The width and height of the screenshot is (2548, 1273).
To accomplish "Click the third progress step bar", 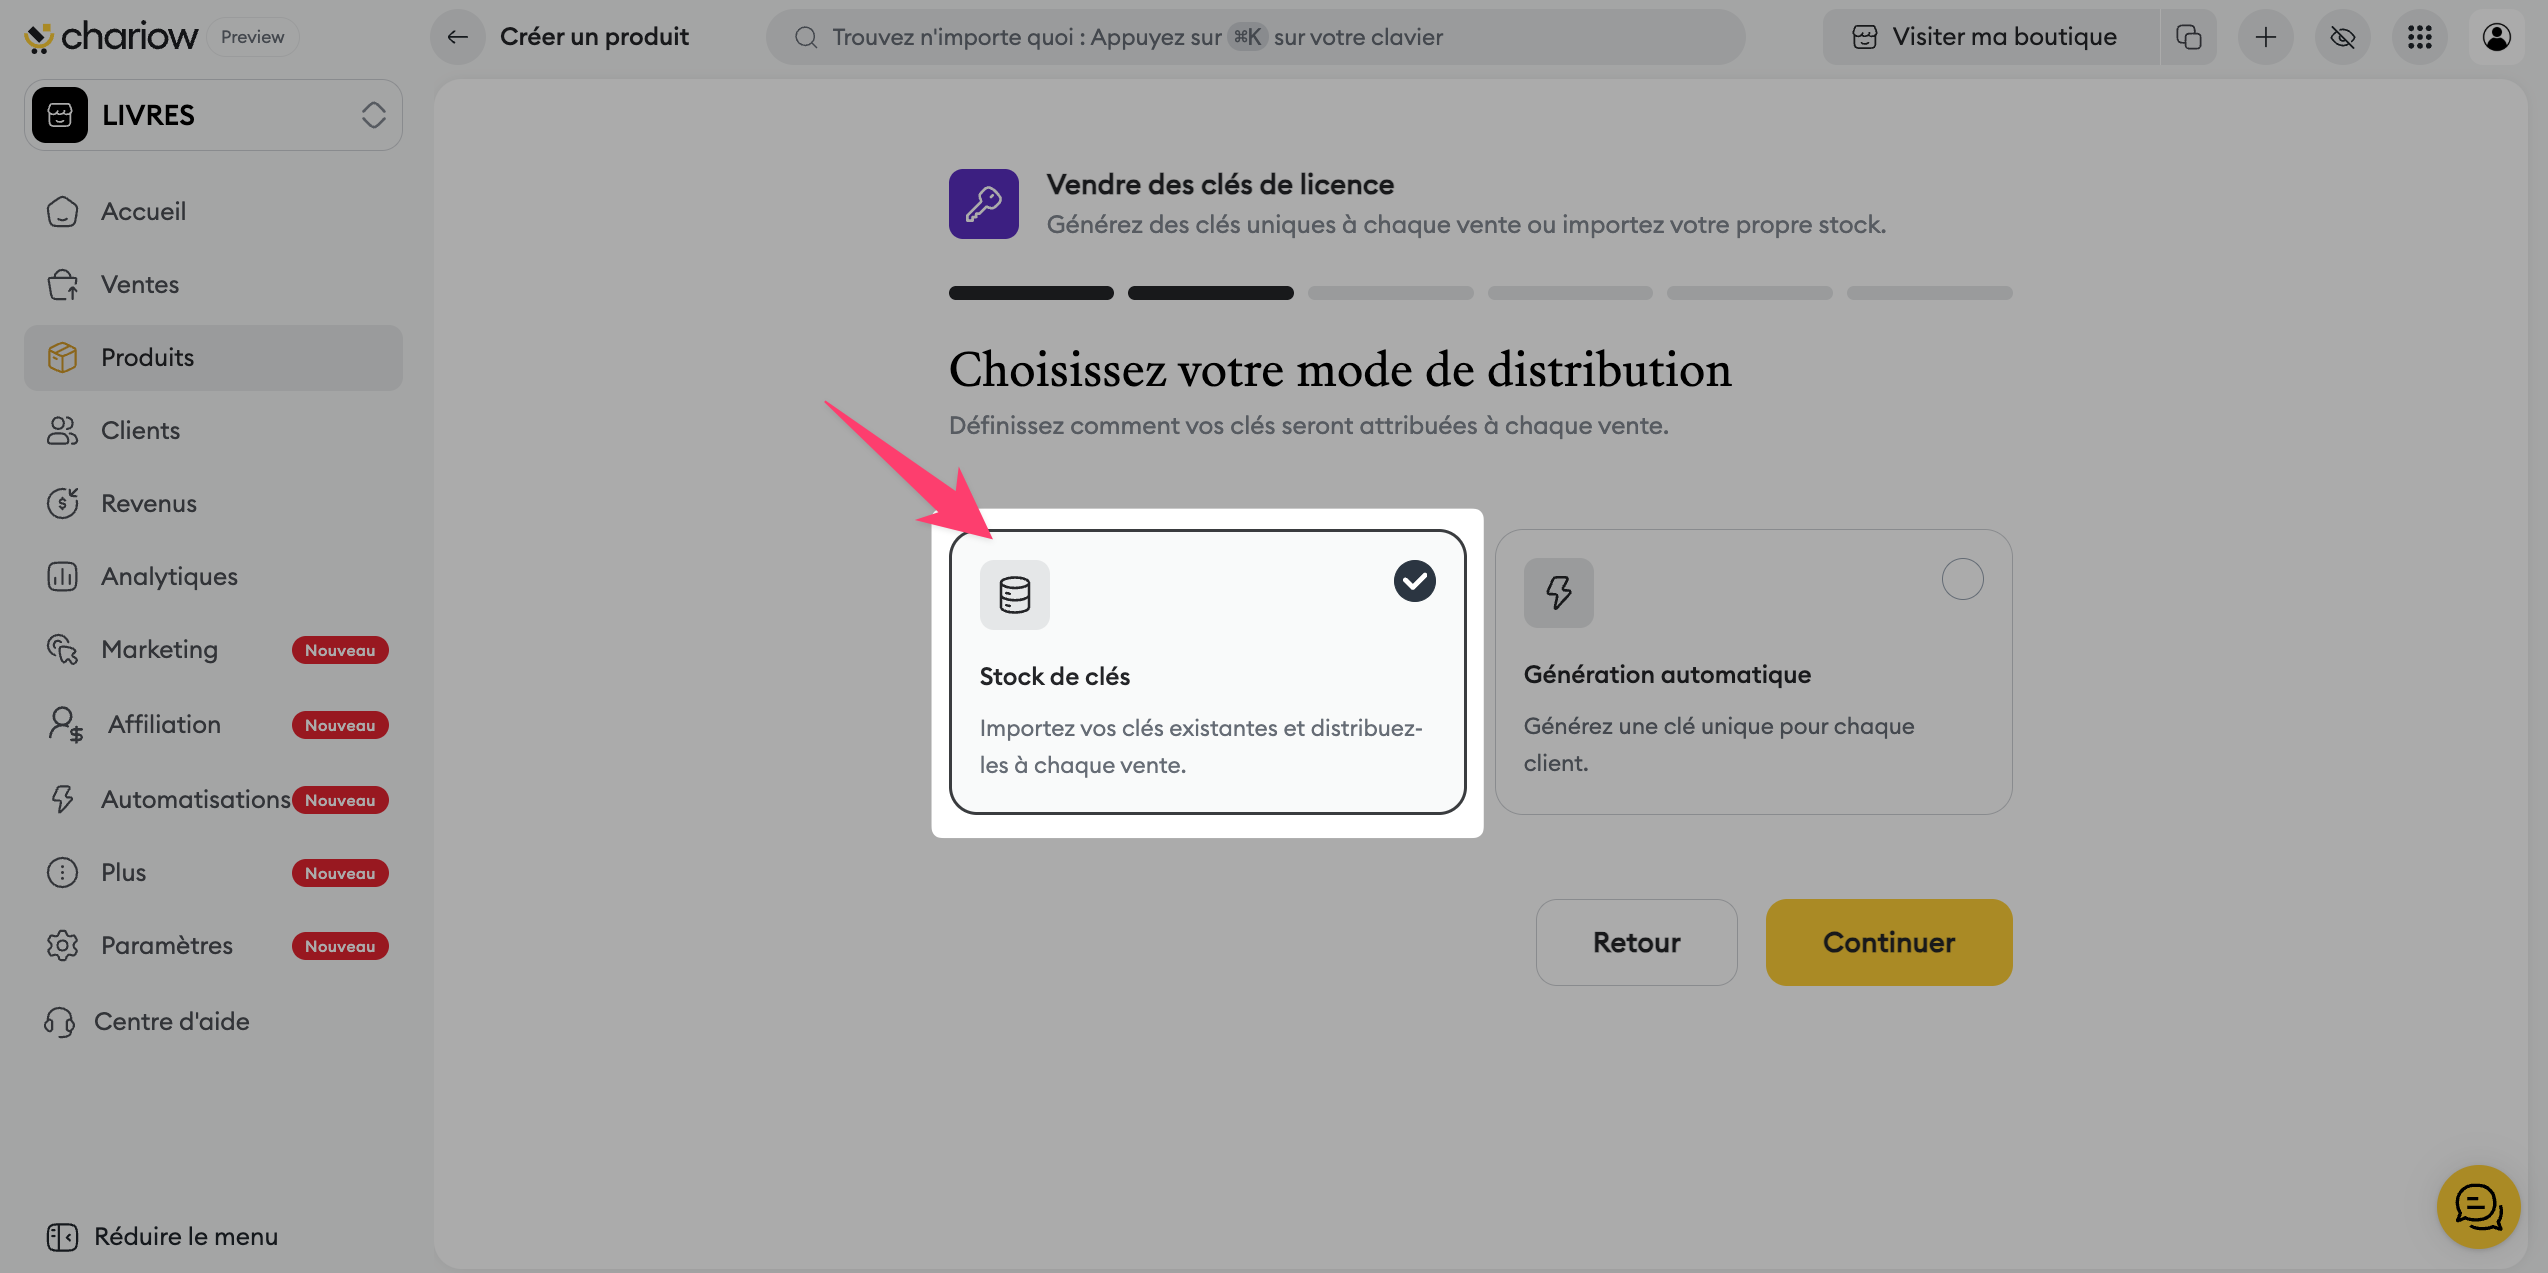I will pyautogui.click(x=1389, y=293).
